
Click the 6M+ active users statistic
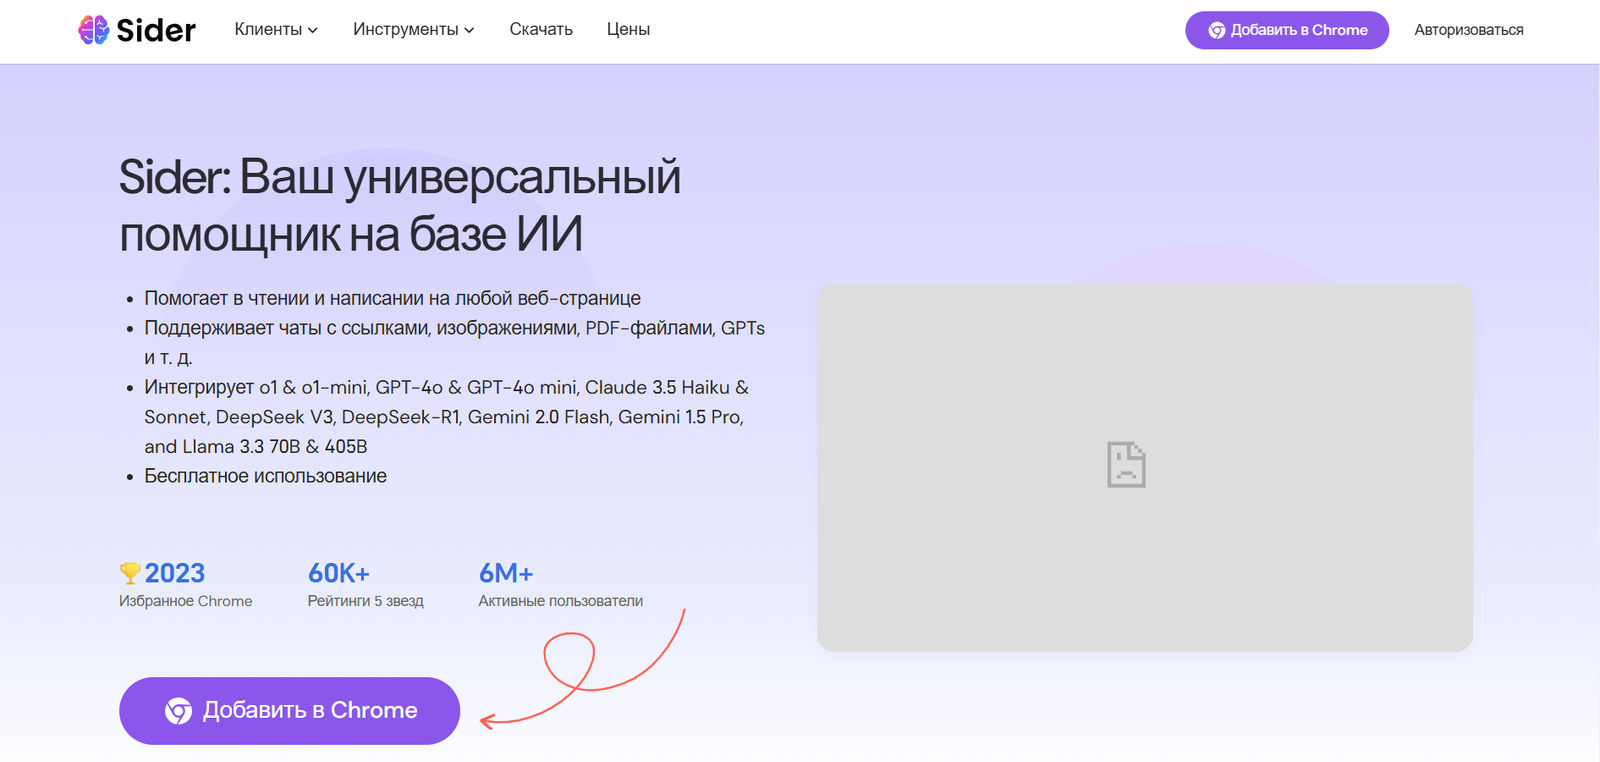point(506,573)
